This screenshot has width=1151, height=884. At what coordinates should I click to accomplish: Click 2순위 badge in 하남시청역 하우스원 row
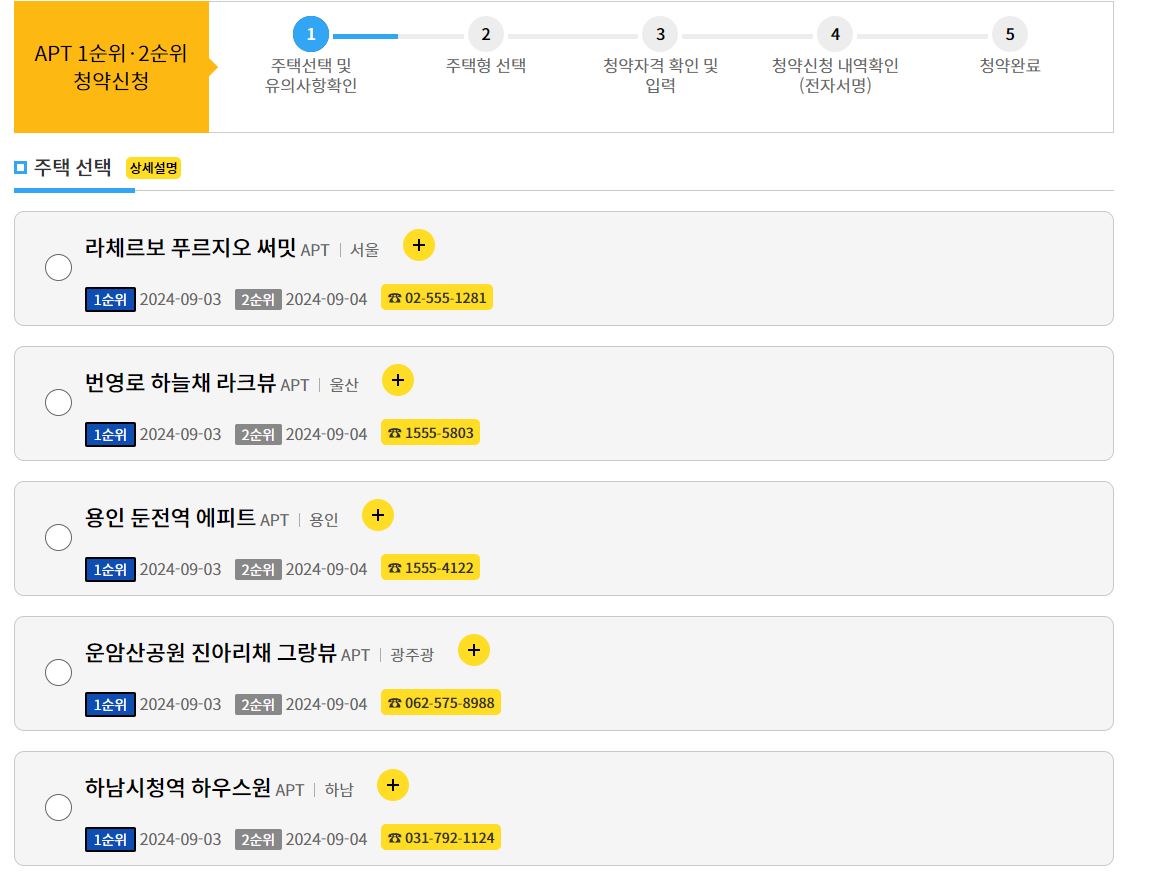click(x=258, y=840)
